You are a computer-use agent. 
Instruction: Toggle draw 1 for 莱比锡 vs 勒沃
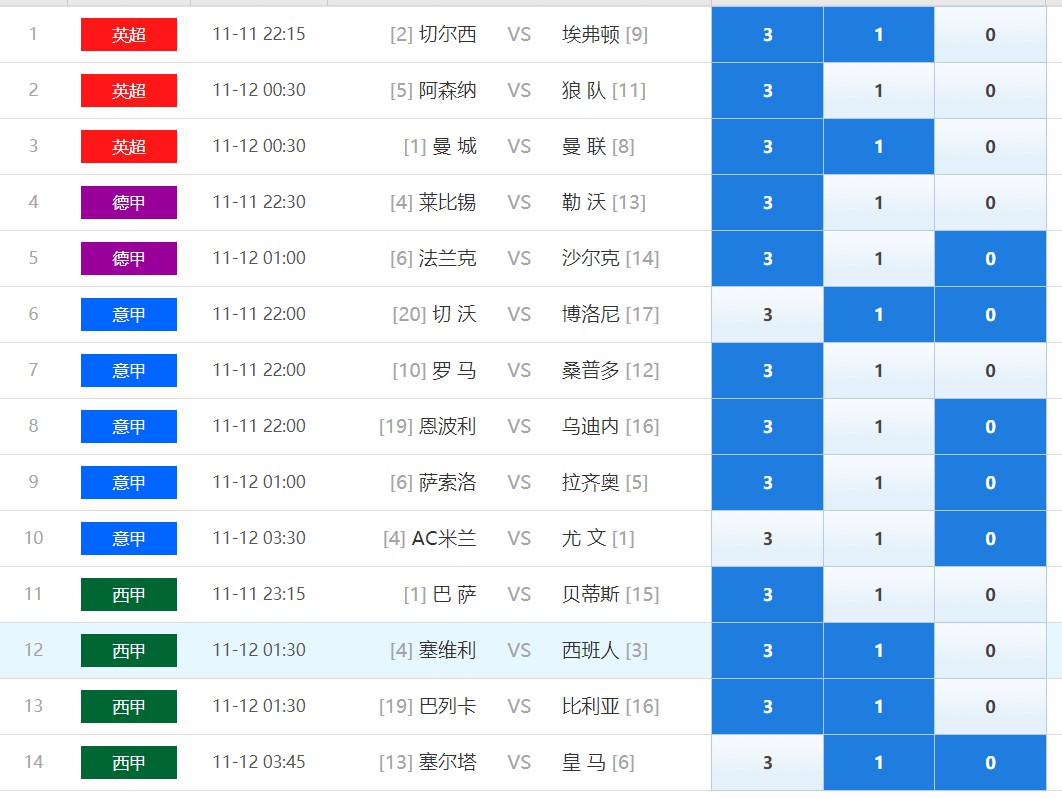click(x=878, y=202)
